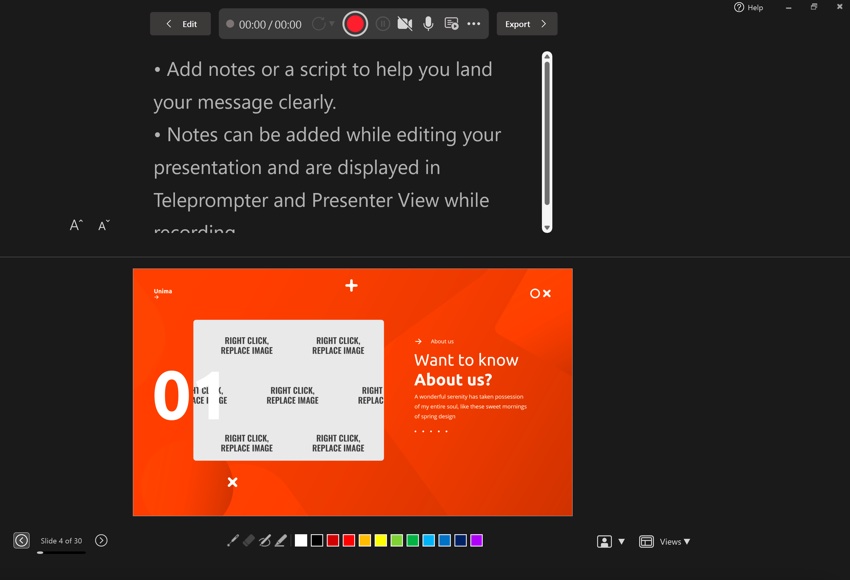Toggle the teleprompter notes icon
The width and height of the screenshot is (850, 580).
point(451,24)
